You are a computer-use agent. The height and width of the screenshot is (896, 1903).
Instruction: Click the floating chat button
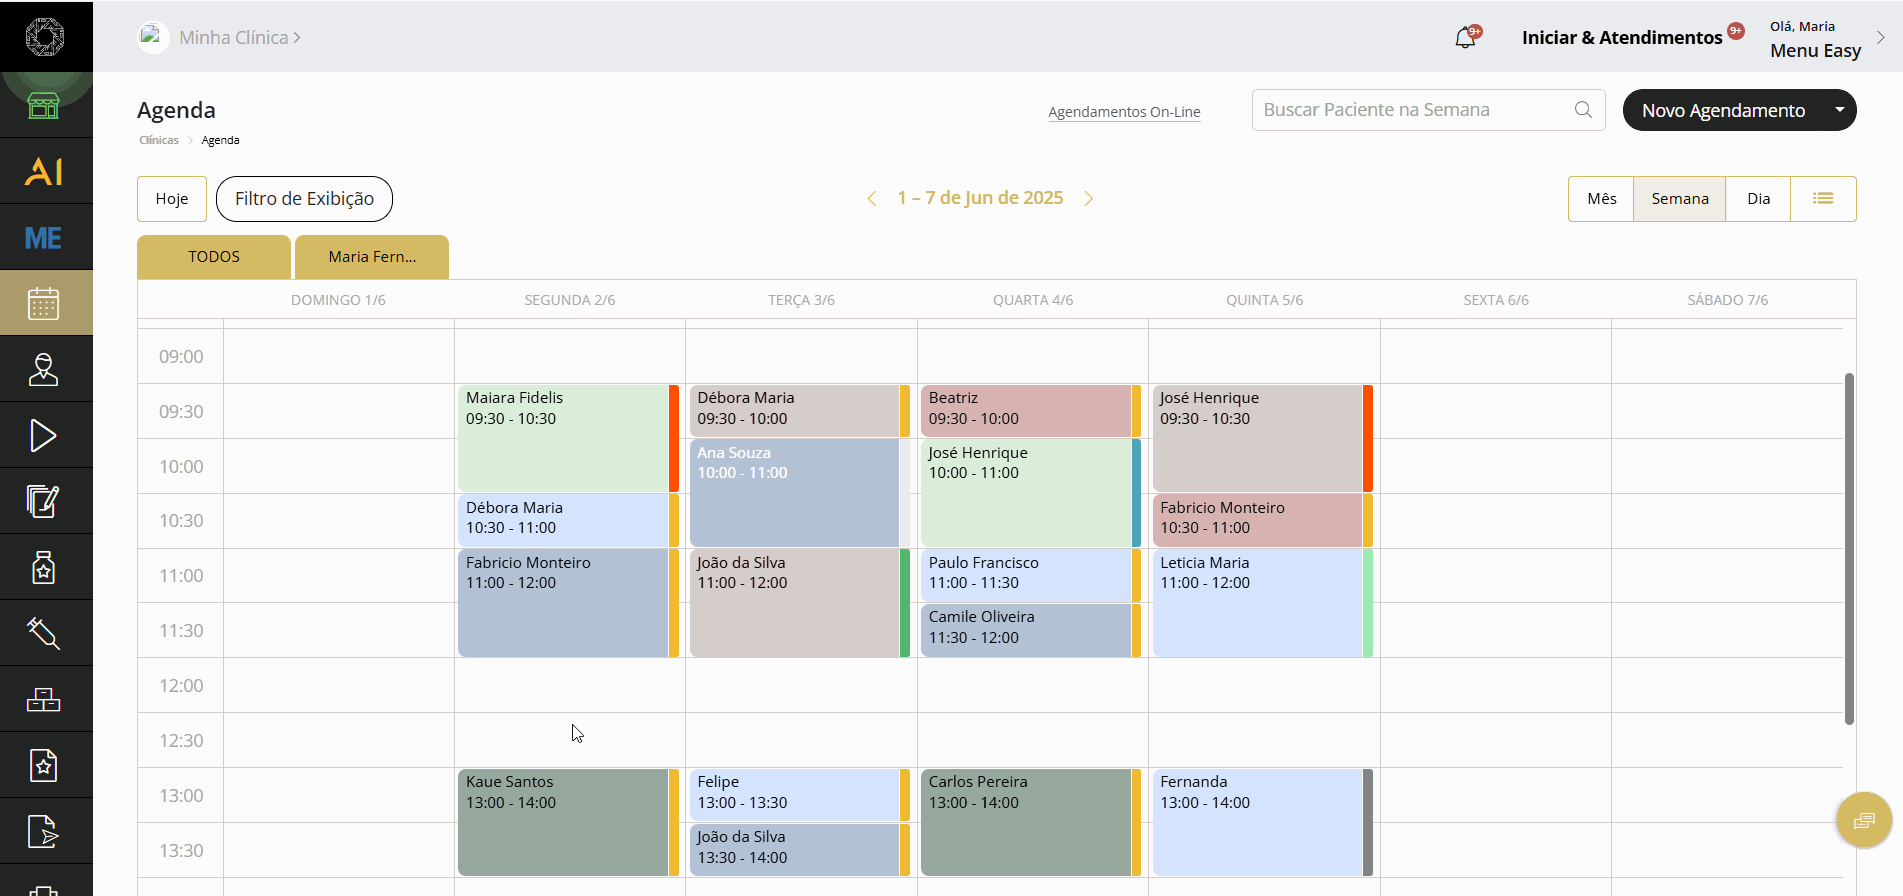tap(1864, 820)
